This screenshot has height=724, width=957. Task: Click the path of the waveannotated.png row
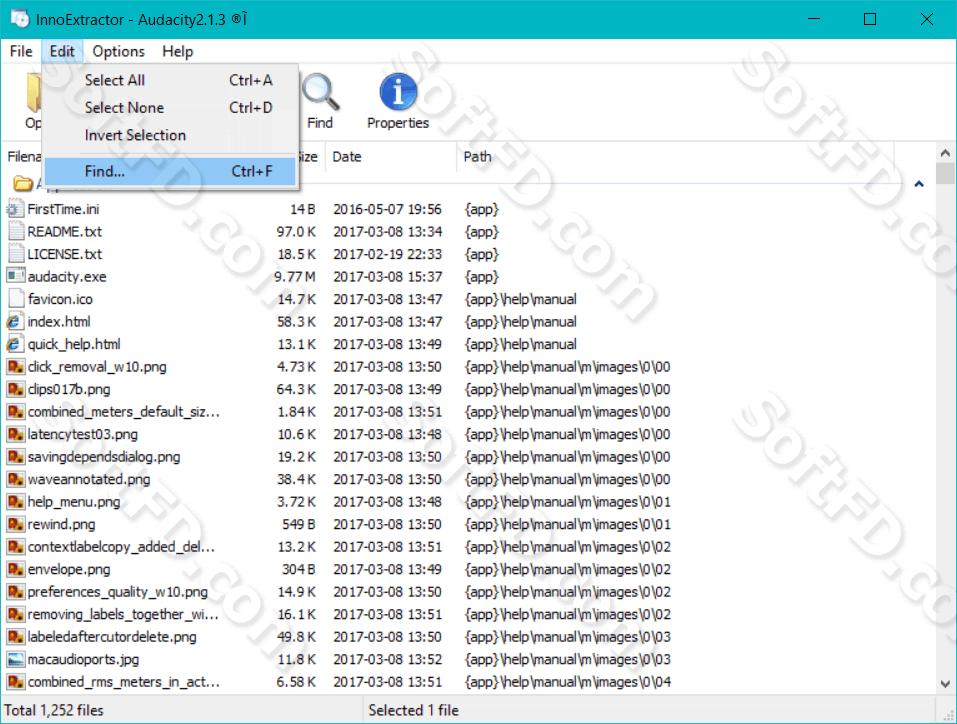click(x=568, y=479)
